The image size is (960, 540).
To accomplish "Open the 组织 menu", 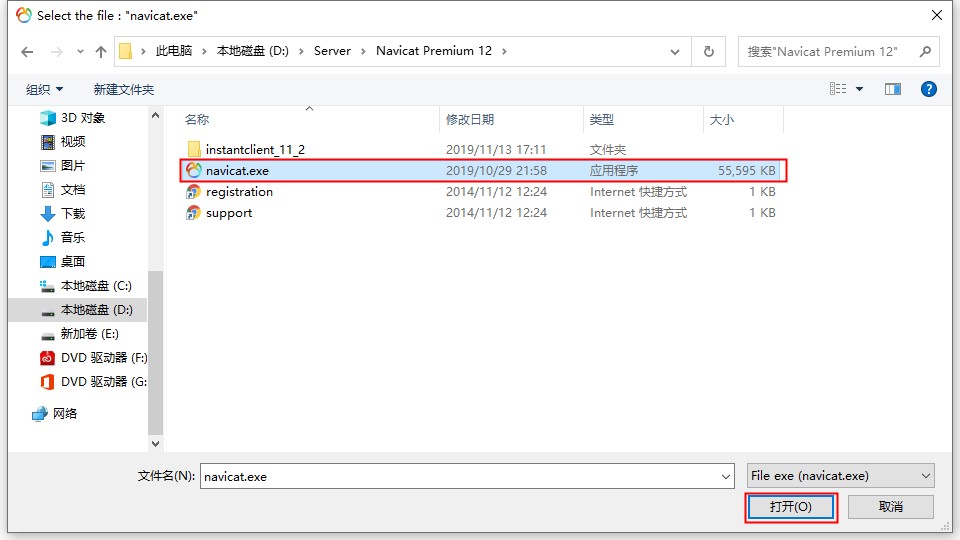I will click(44, 89).
